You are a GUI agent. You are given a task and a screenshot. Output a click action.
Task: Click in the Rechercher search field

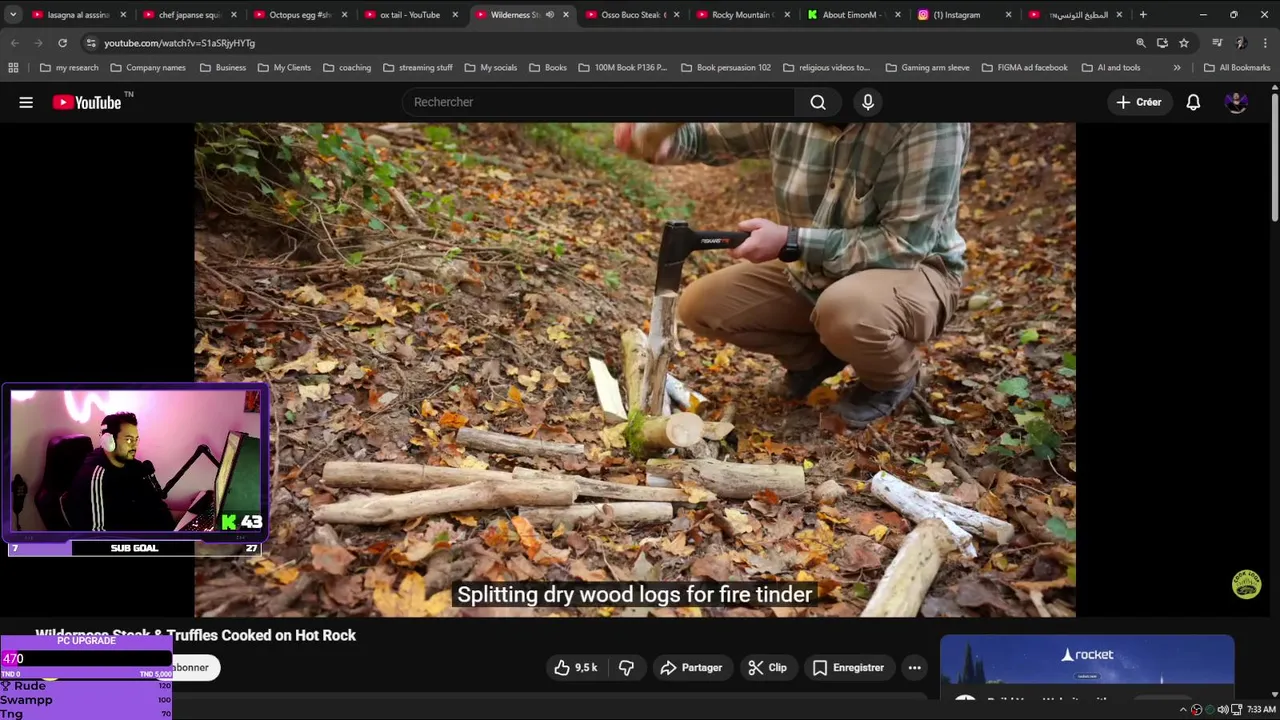click(x=598, y=102)
